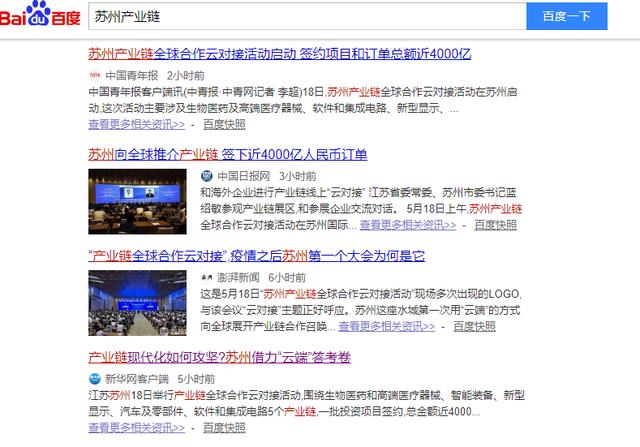Click the conference thumbnail of 中国日报网 result
Viewport: 640px width, 447px height.
pyautogui.click(x=138, y=202)
